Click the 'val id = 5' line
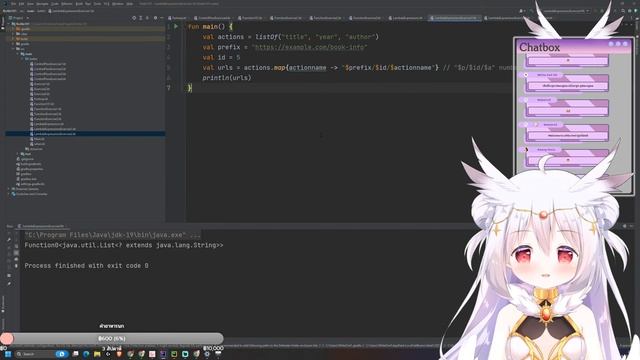This screenshot has height=360, width=640. pyautogui.click(x=221, y=57)
